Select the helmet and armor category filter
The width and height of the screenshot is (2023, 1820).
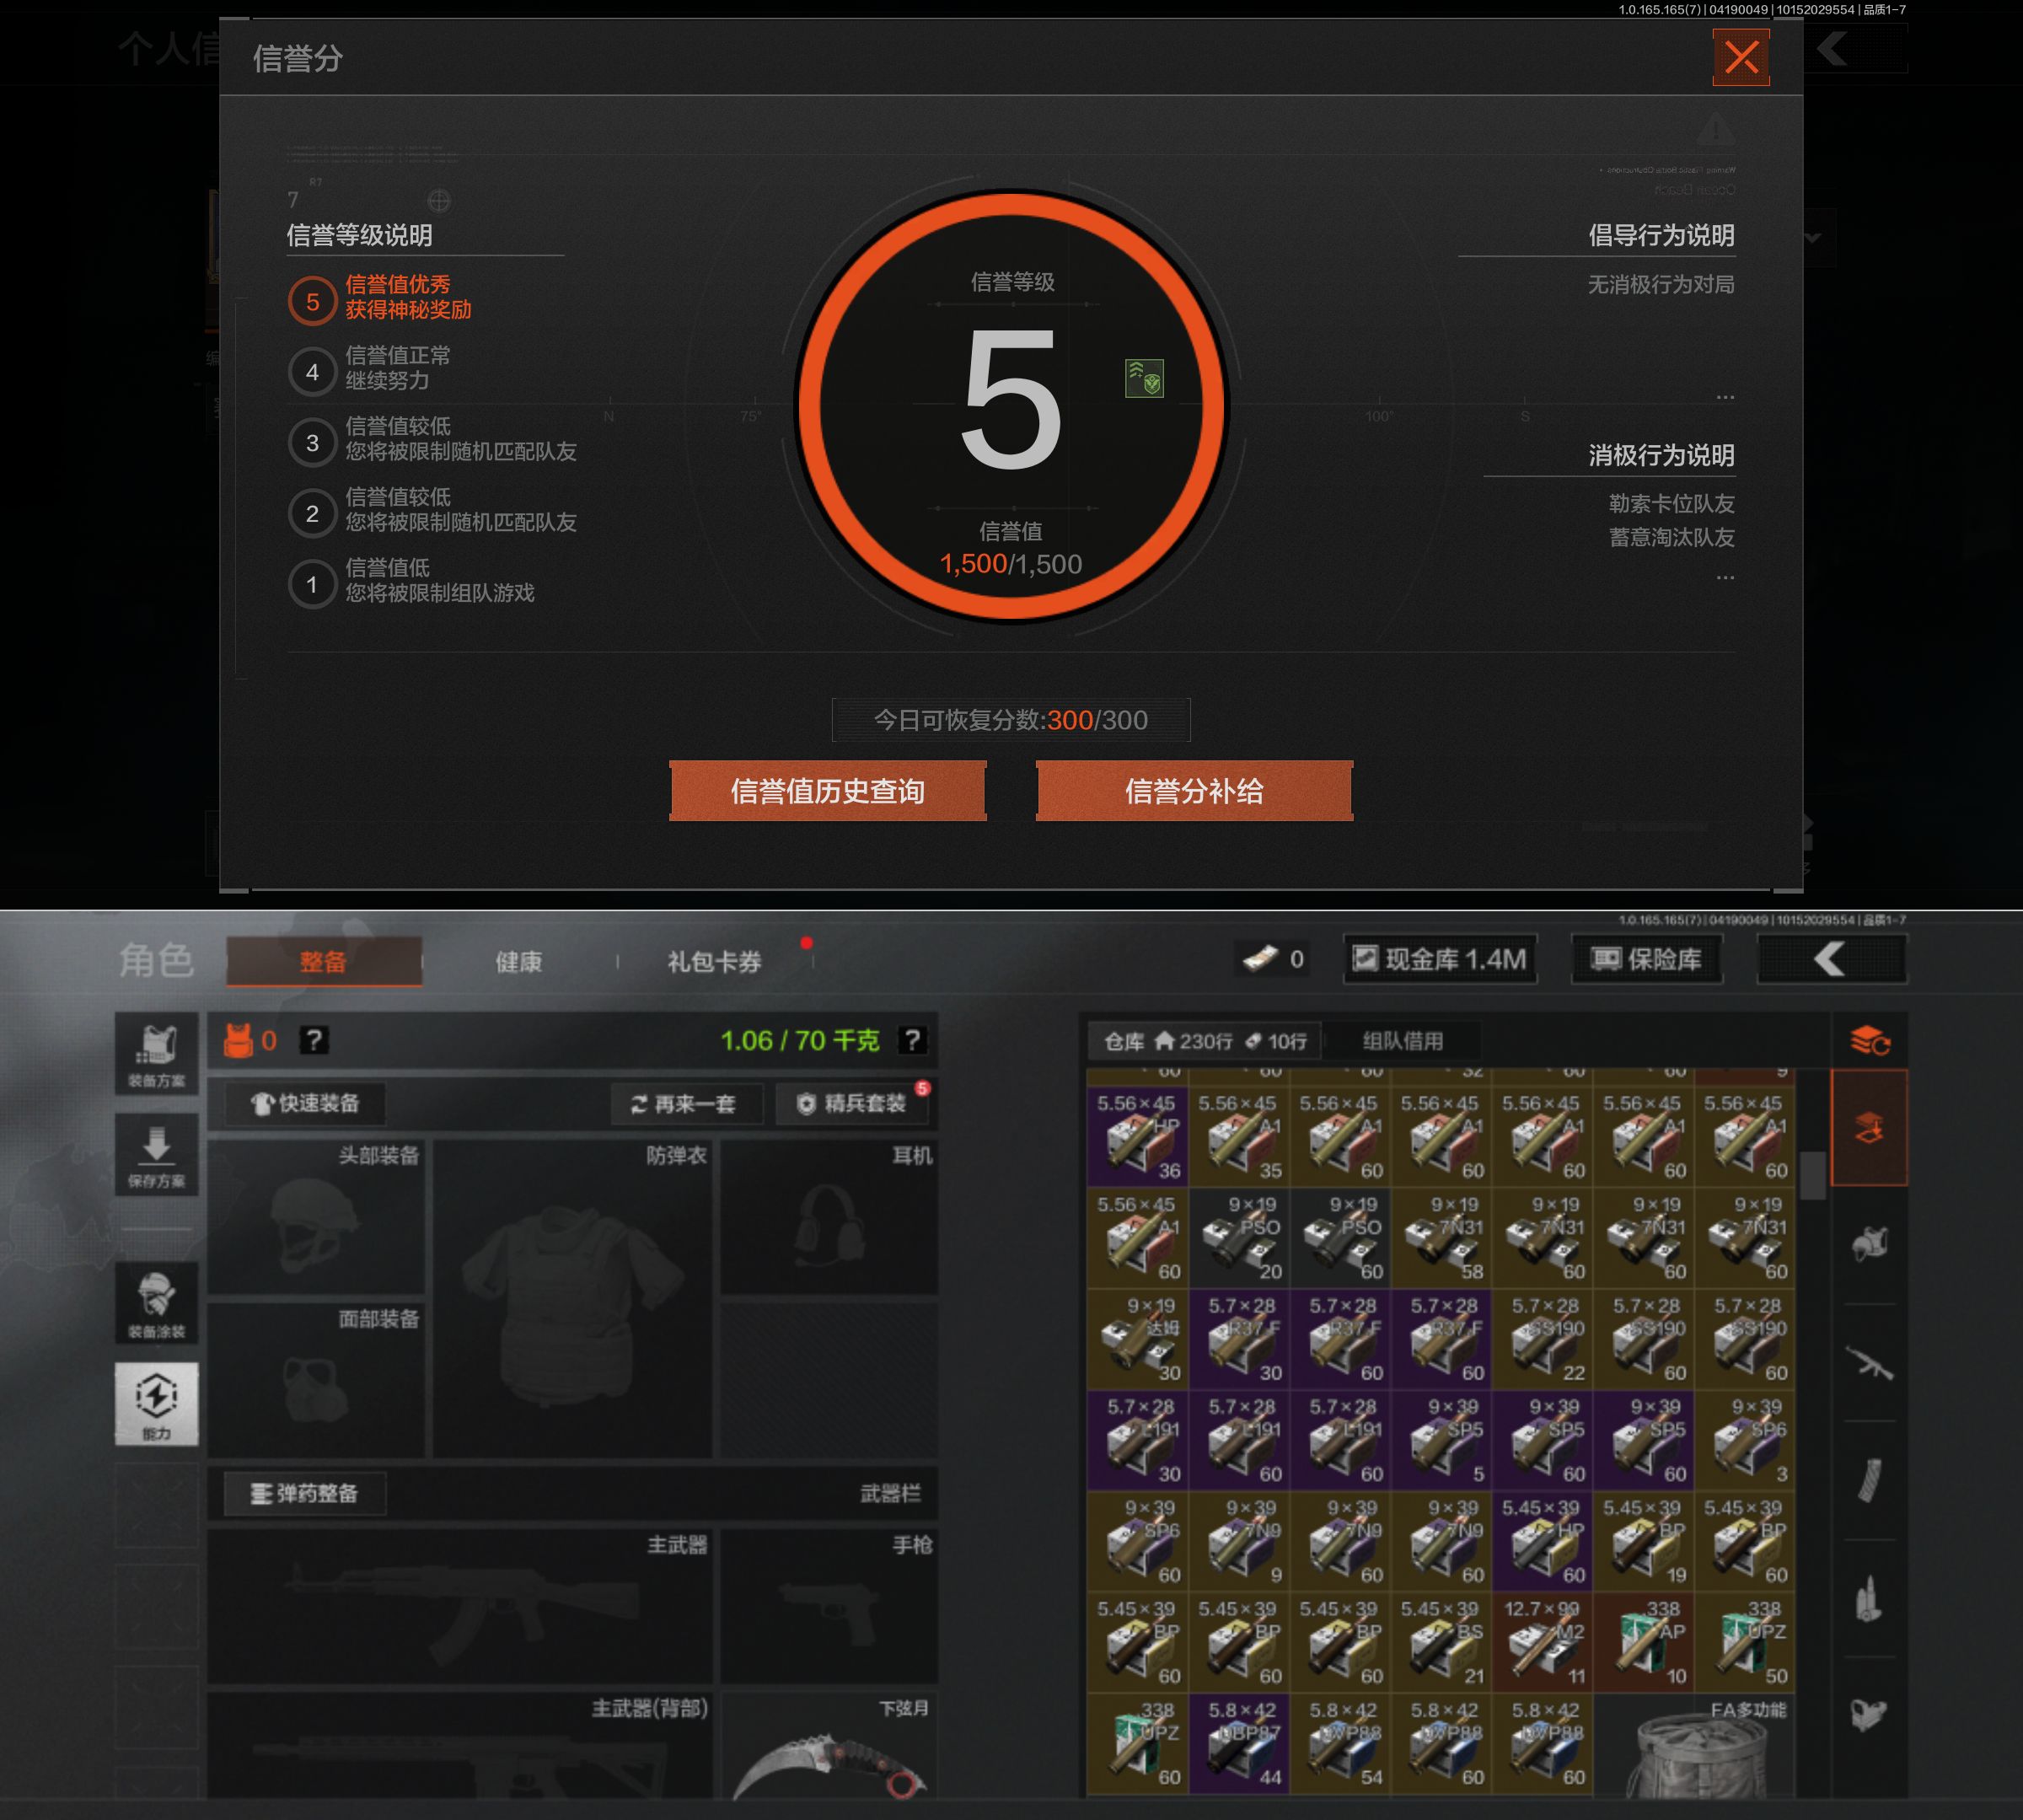click(x=1868, y=1244)
